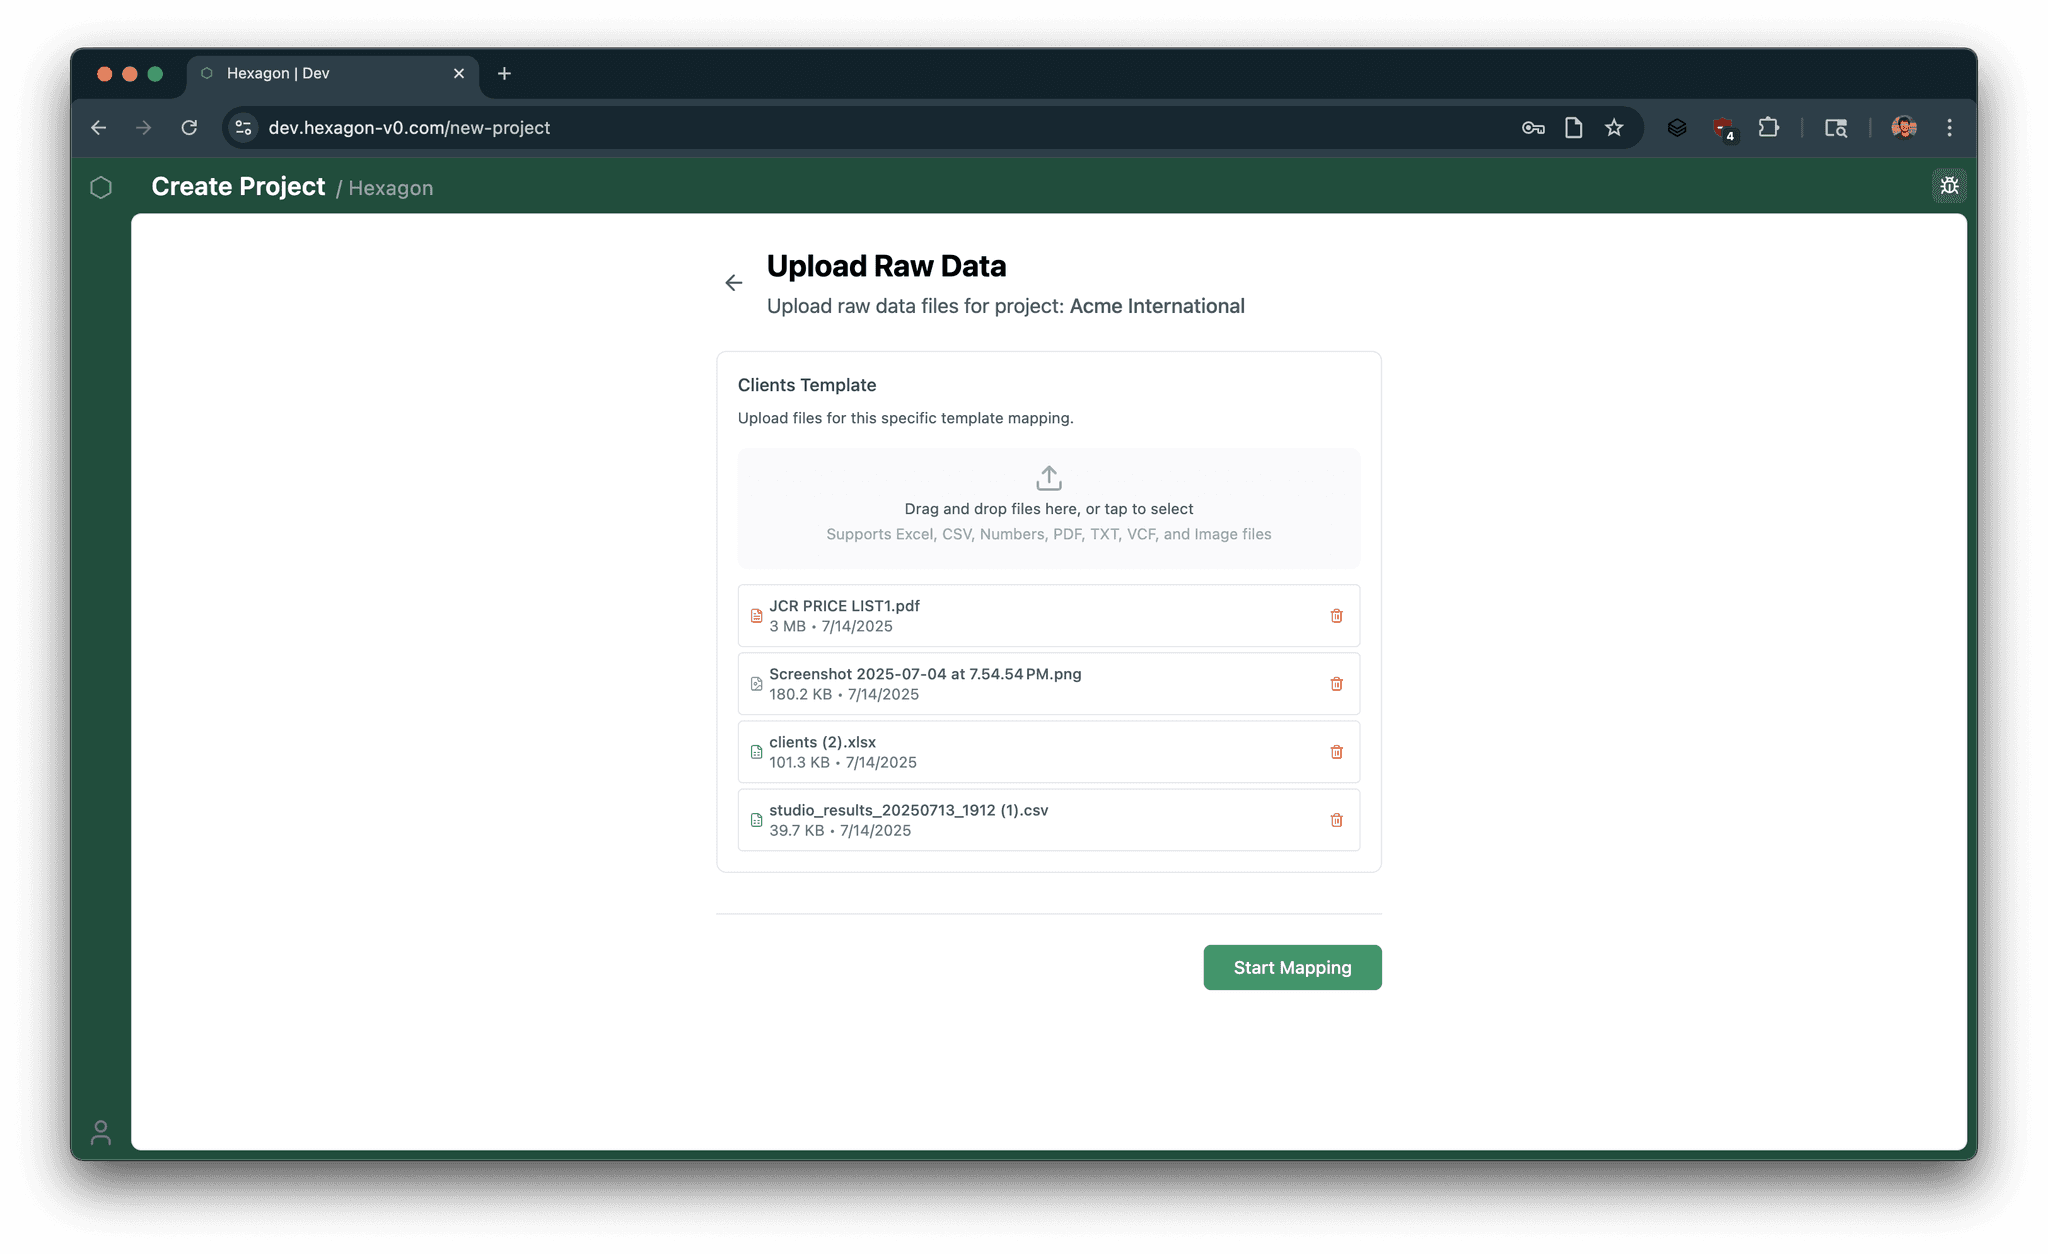Open a new browser tab
The width and height of the screenshot is (2048, 1254).
(504, 73)
